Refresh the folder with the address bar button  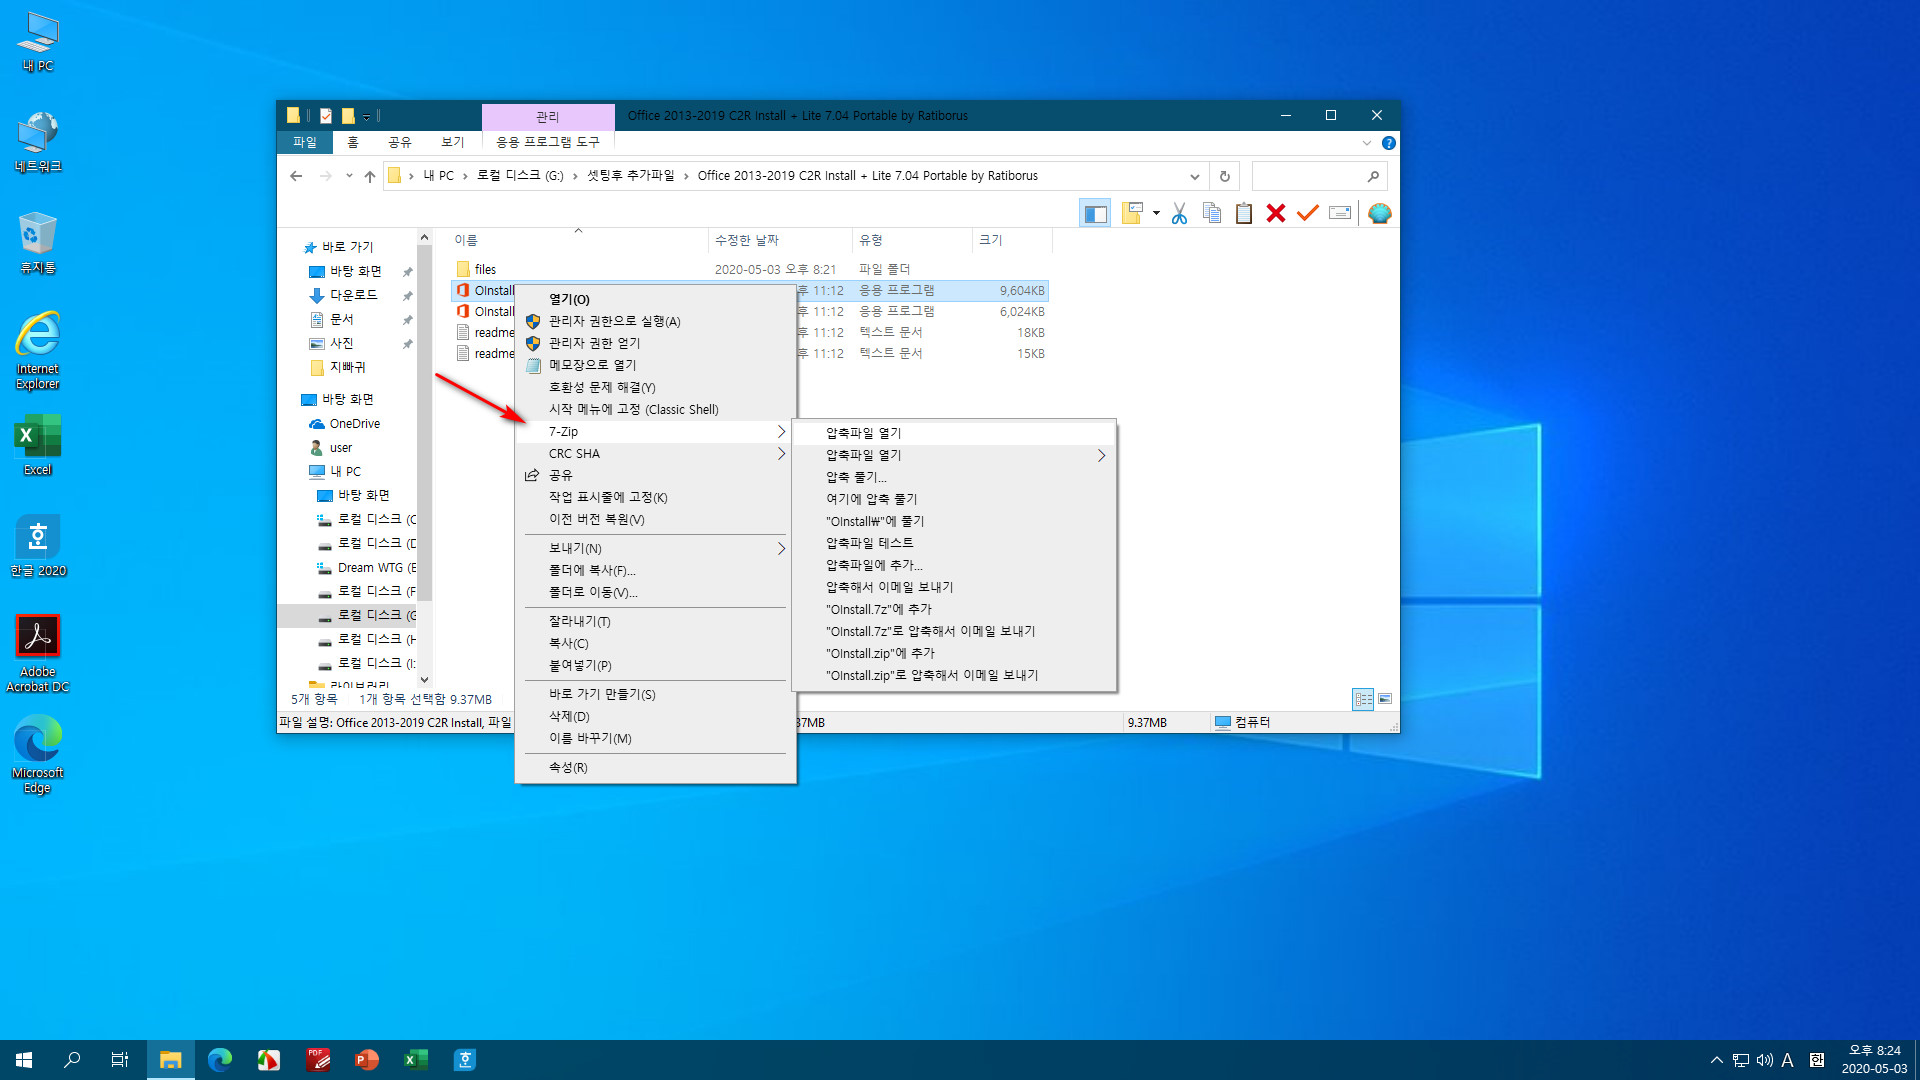(x=1224, y=176)
